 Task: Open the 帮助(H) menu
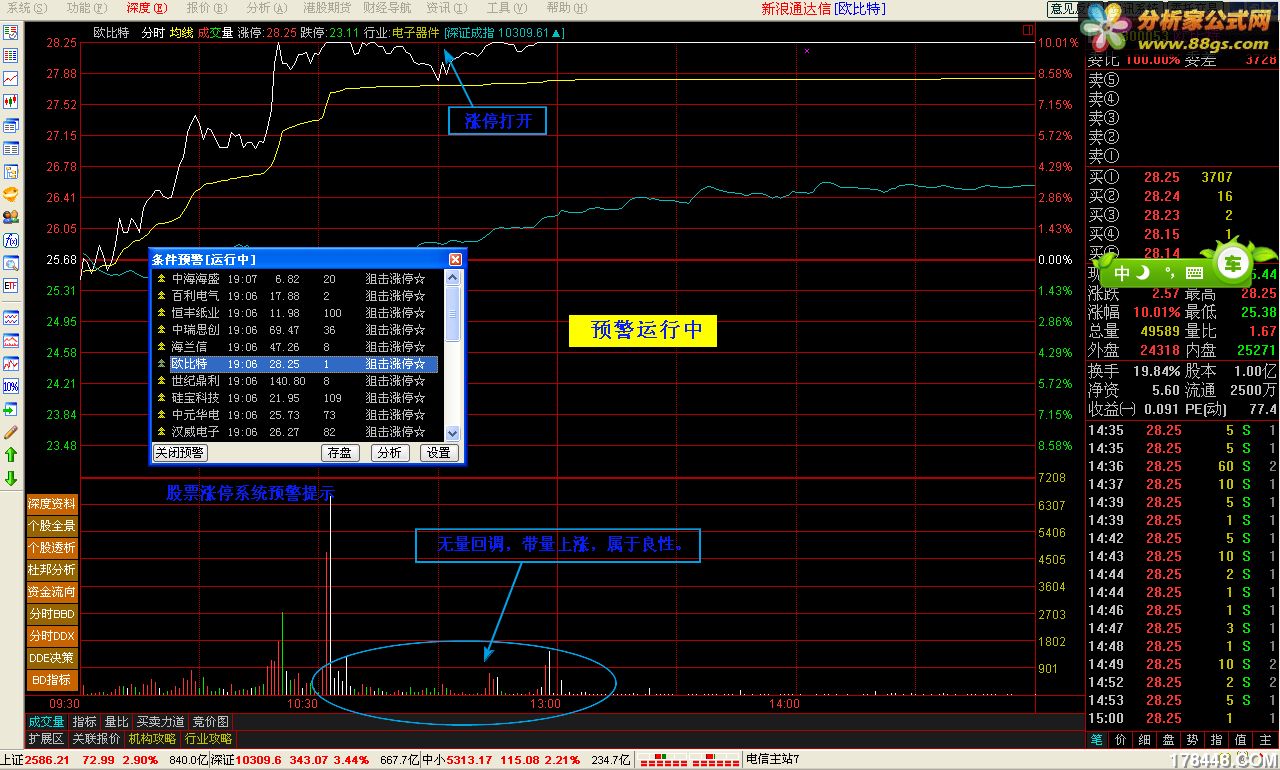coord(566,8)
